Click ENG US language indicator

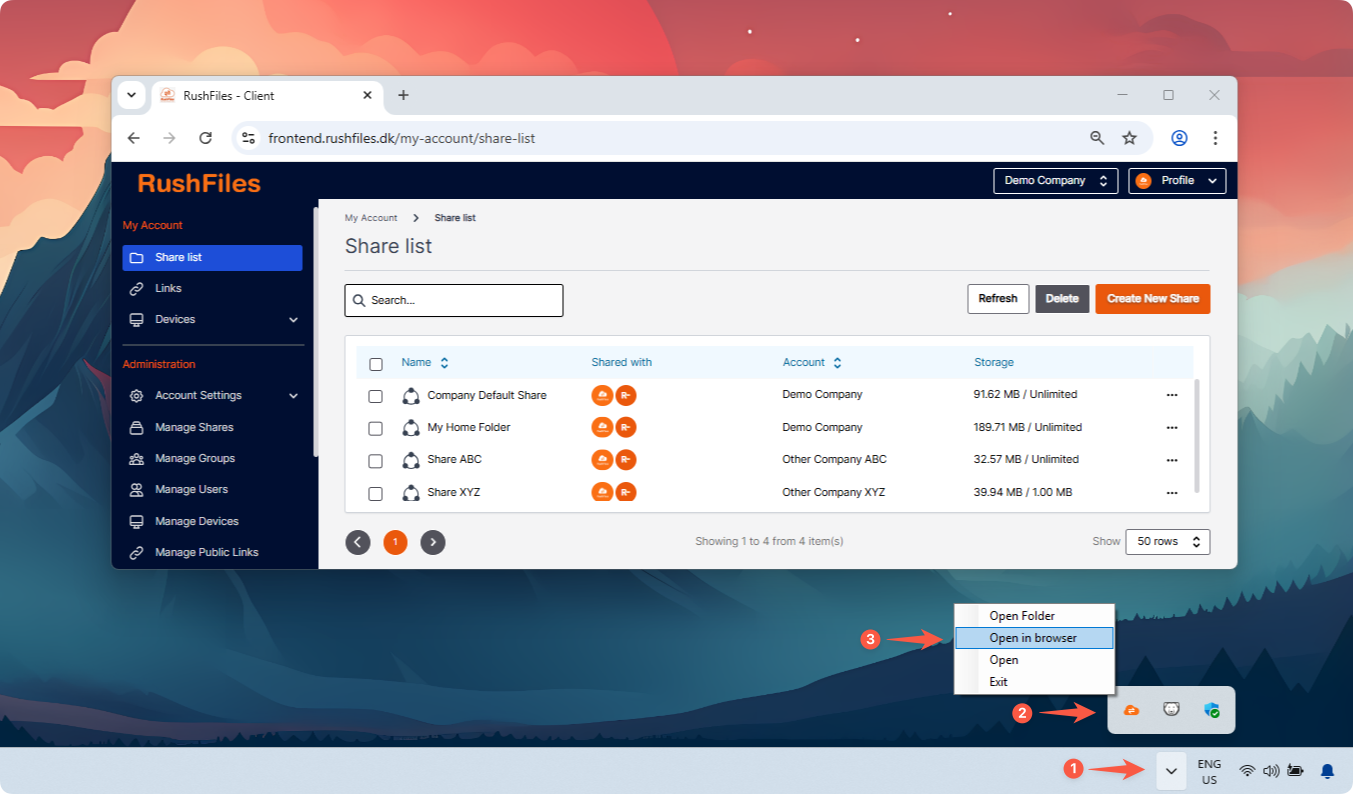coord(1209,772)
